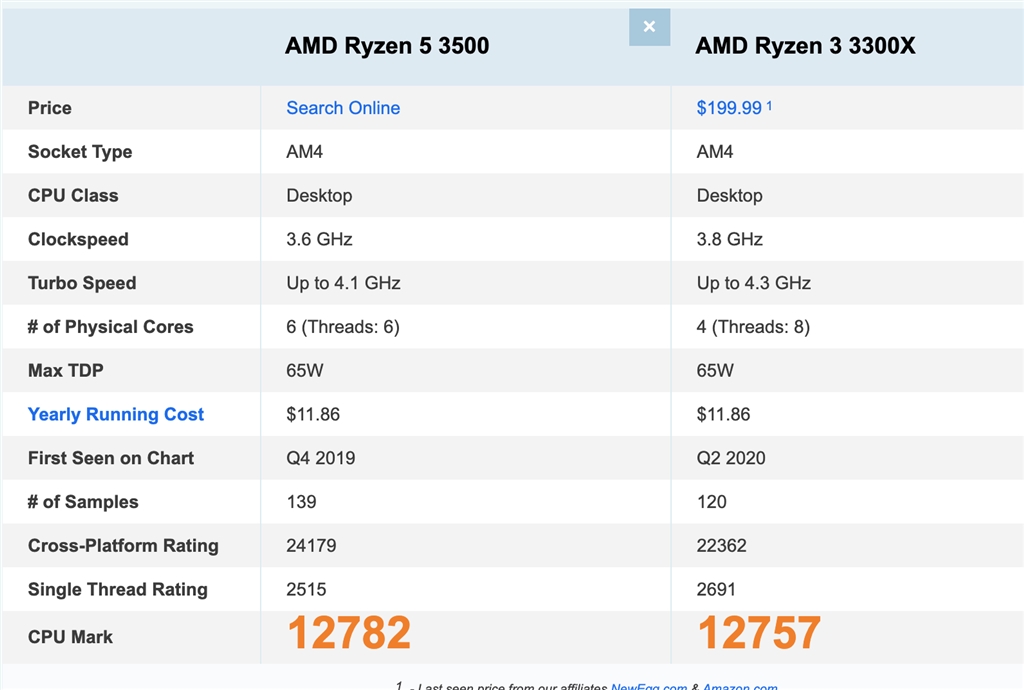Click the Socket Type row label
This screenshot has height=690, width=1024.
(80, 152)
